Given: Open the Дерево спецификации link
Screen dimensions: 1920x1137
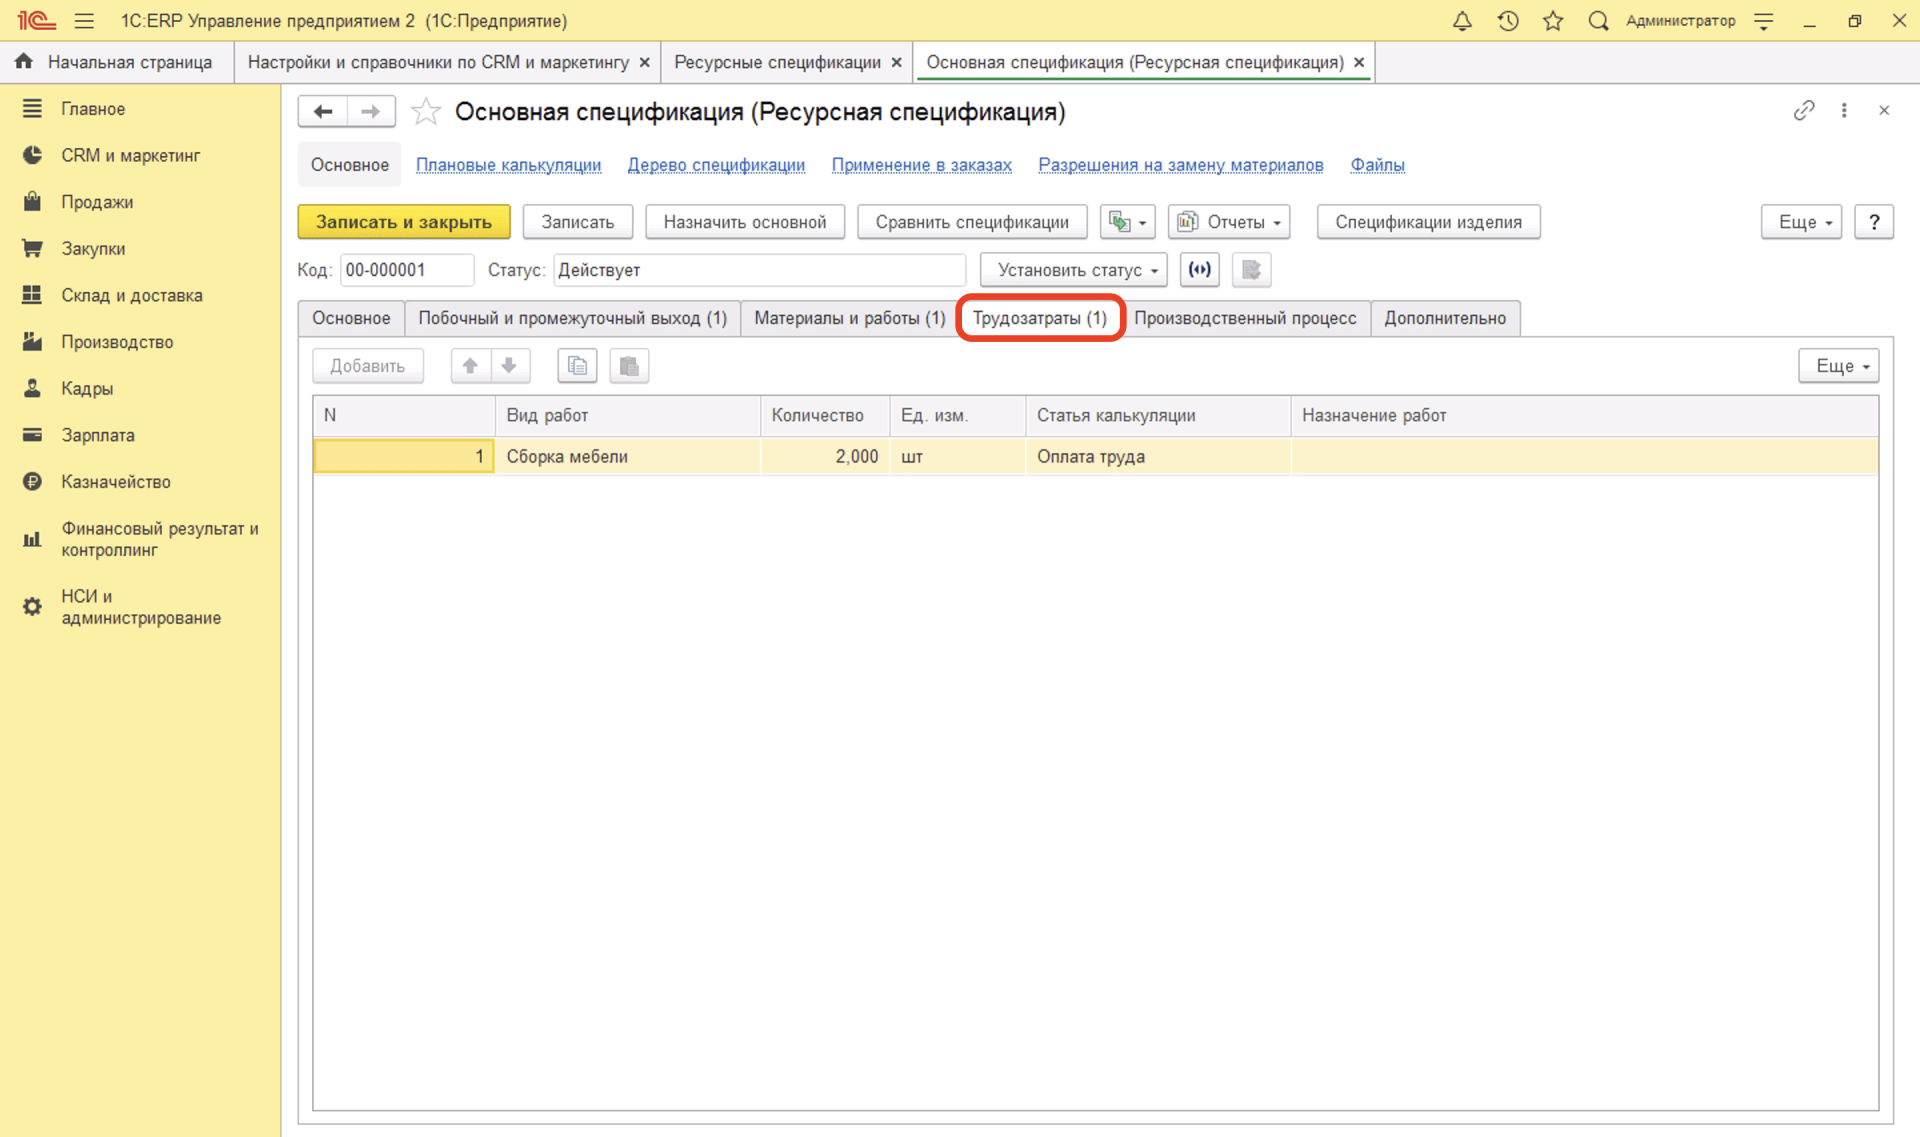Looking at the screenshot, I should coord(716,165).
